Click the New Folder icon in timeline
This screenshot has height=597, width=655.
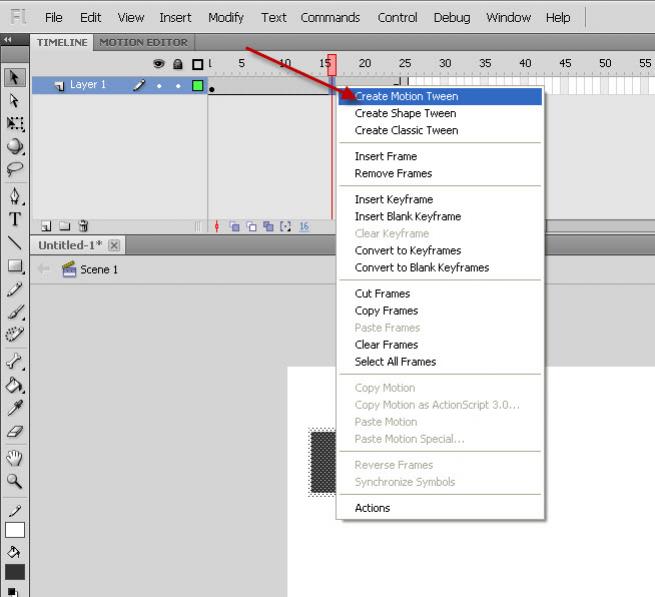[64, 226]
